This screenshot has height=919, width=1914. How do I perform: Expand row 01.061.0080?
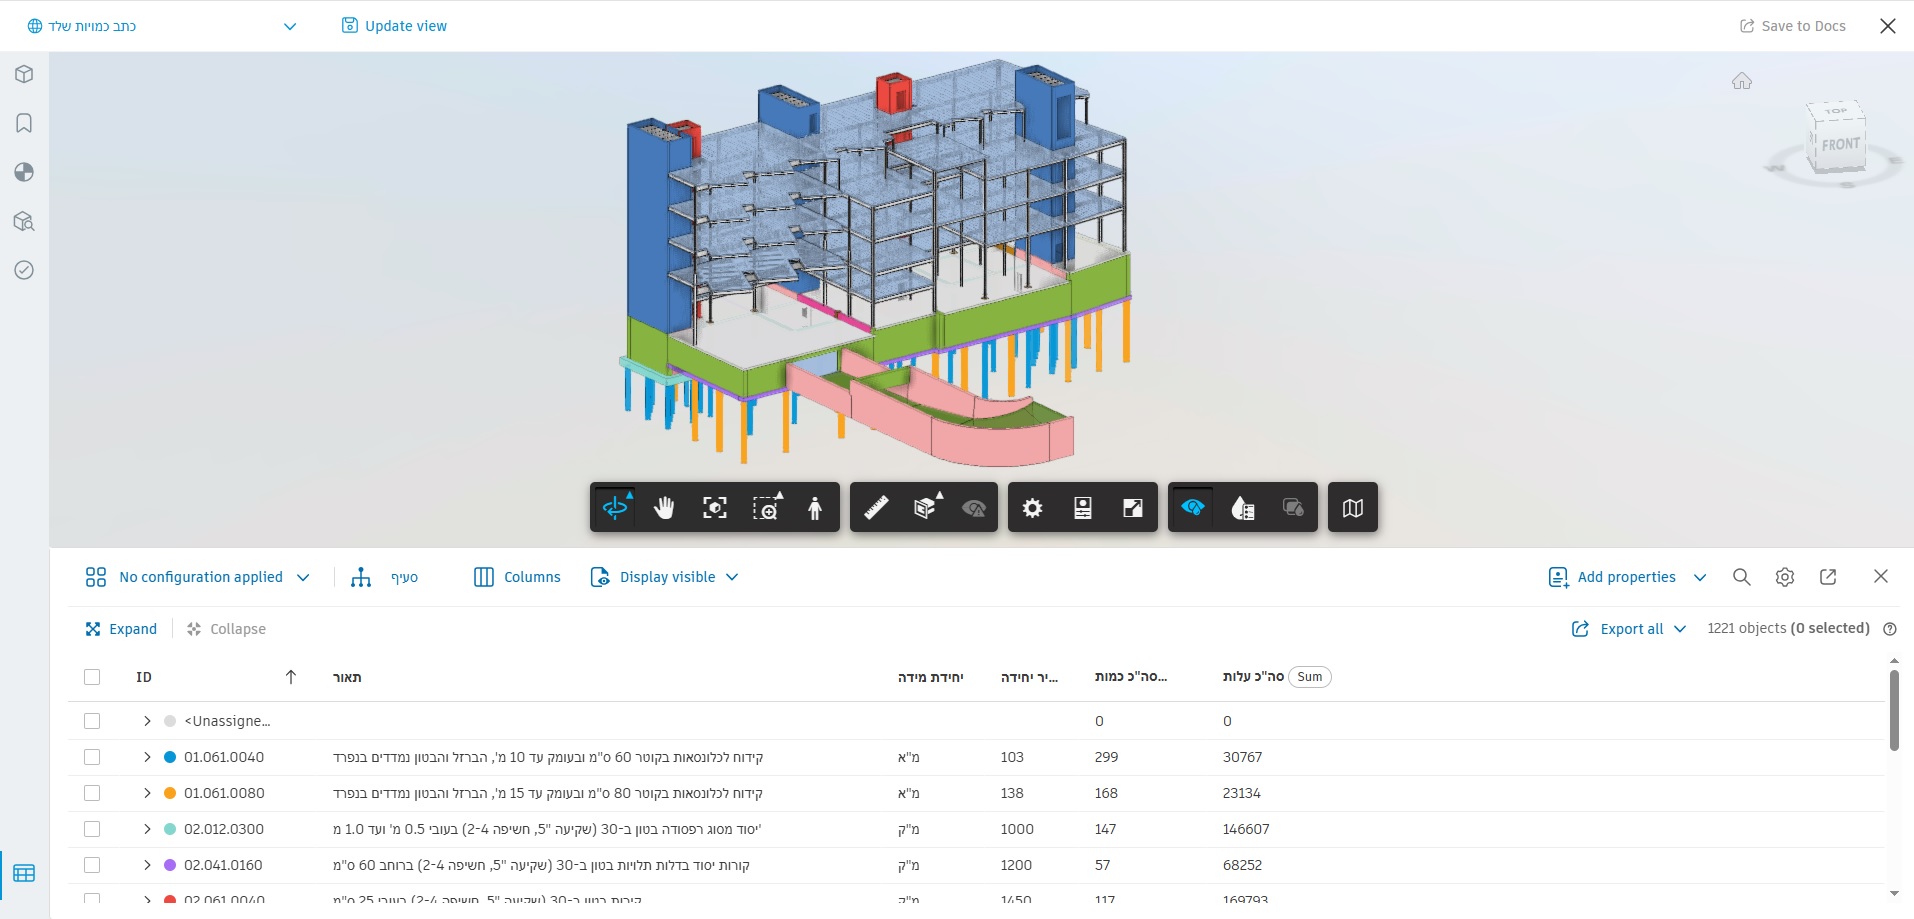147,793
